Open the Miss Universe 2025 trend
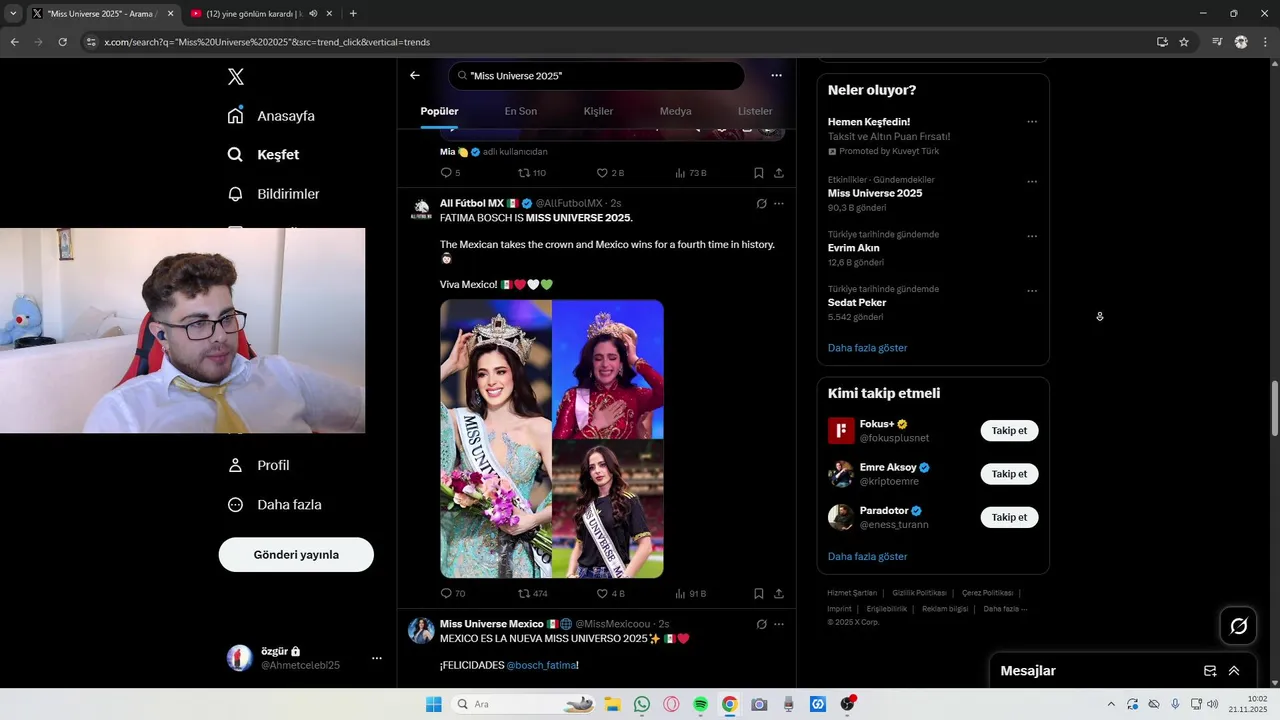The height and width of the screenshot is (720, 1280). point(875,193)
